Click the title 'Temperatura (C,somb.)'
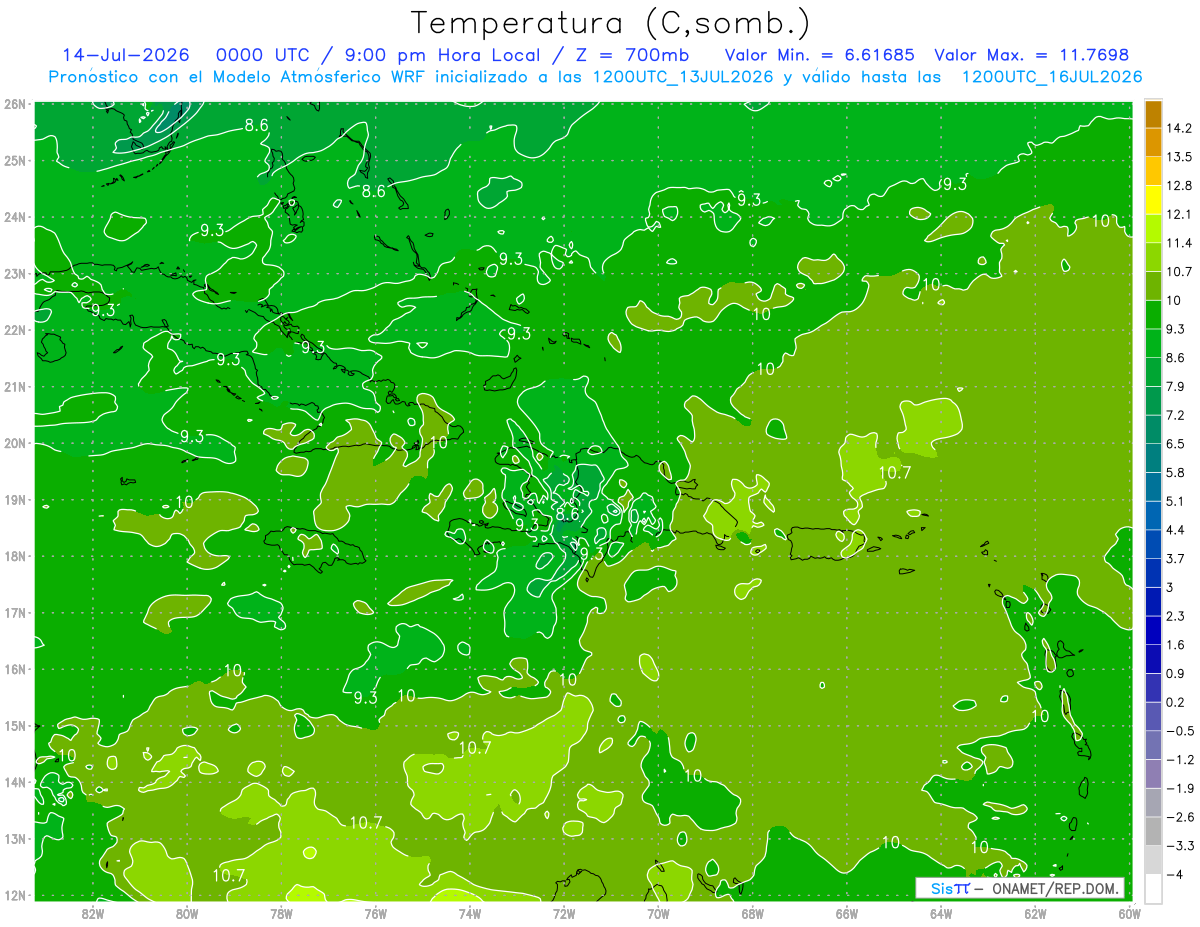Viewport: 1200px width, 927px height. point(611,23)
